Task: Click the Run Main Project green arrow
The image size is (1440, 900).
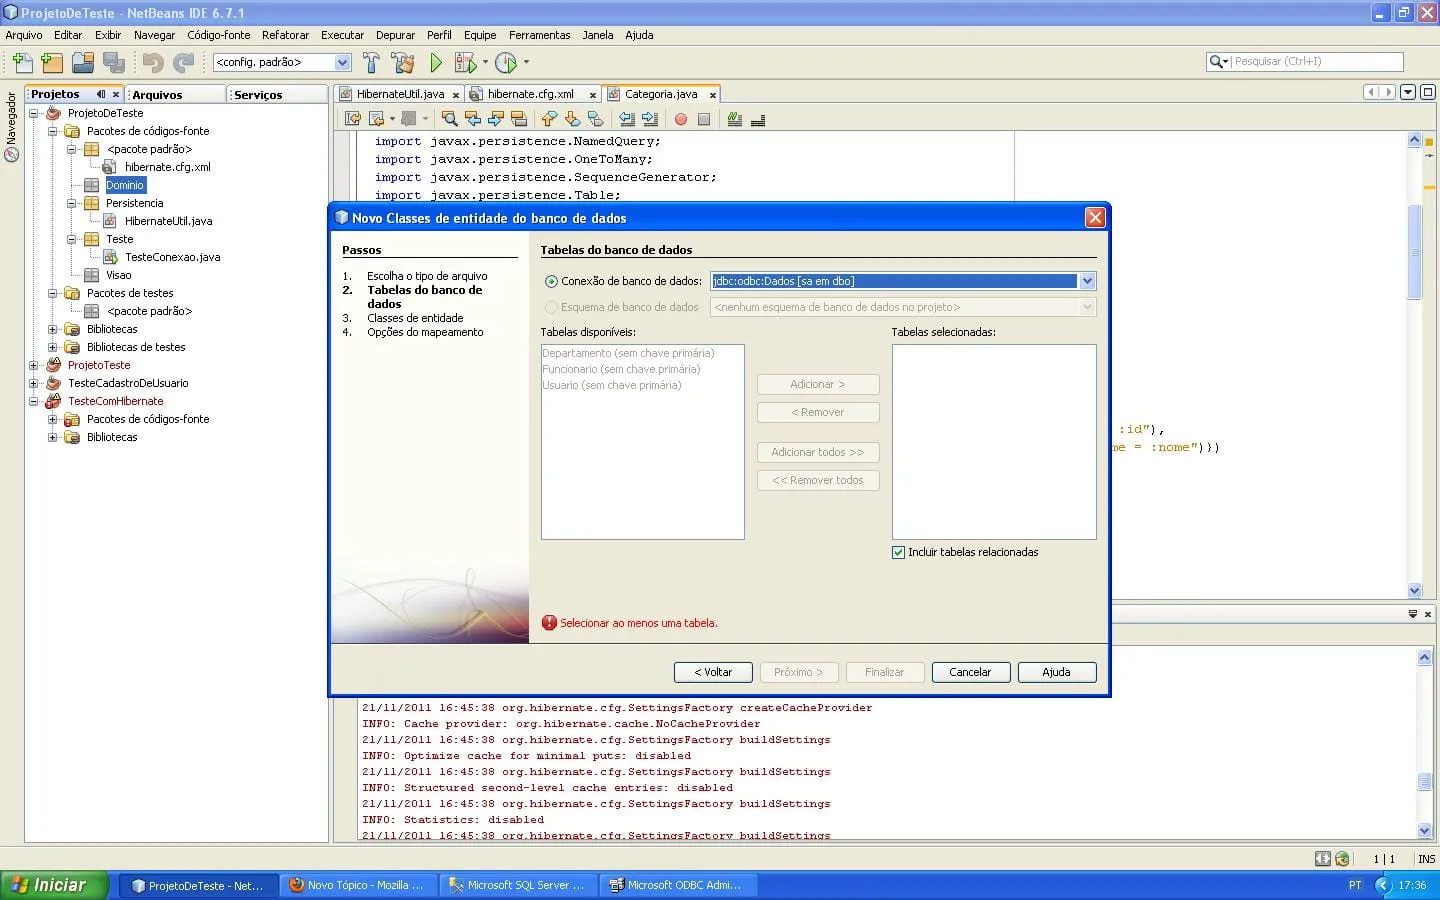Action: 436,63
